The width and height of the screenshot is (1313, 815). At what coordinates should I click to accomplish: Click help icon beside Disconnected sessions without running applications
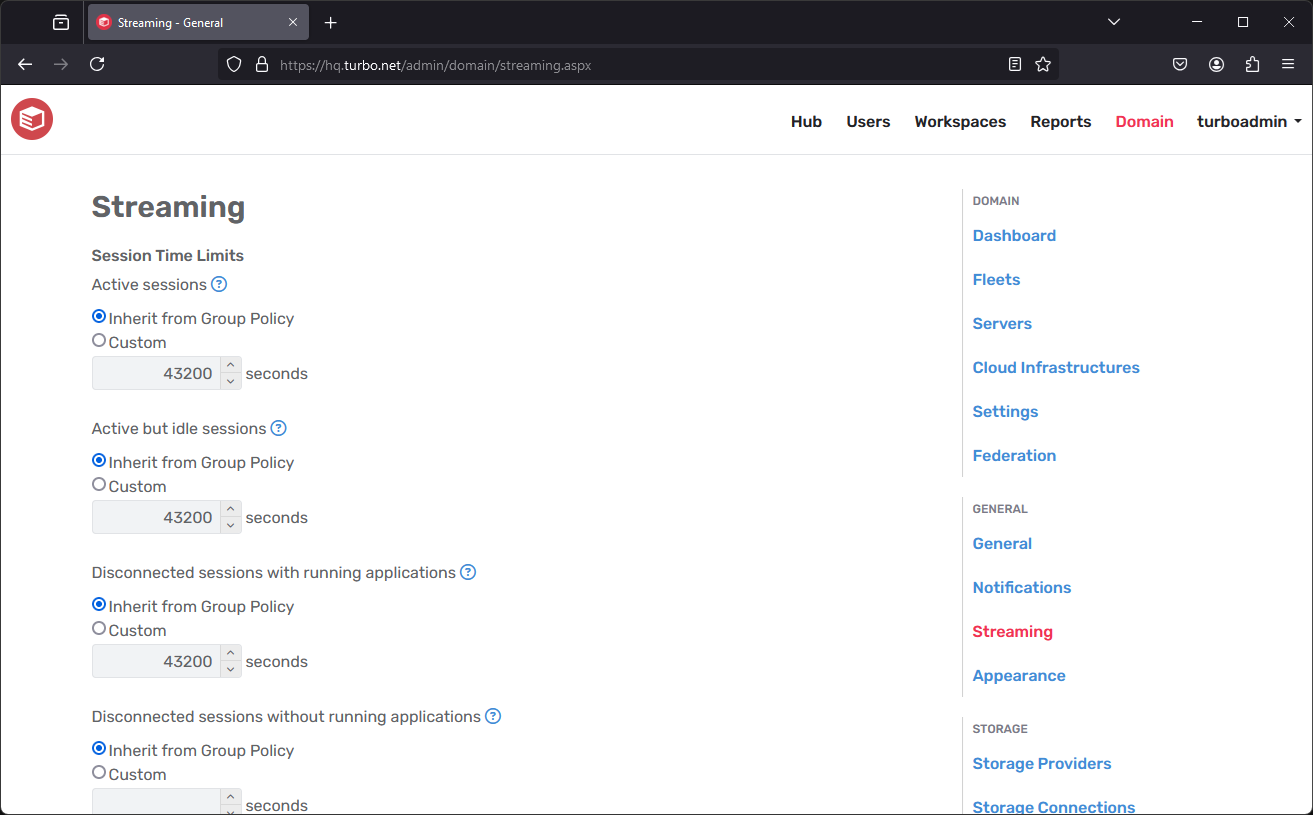pyautogui.click(x=493, y=716)
